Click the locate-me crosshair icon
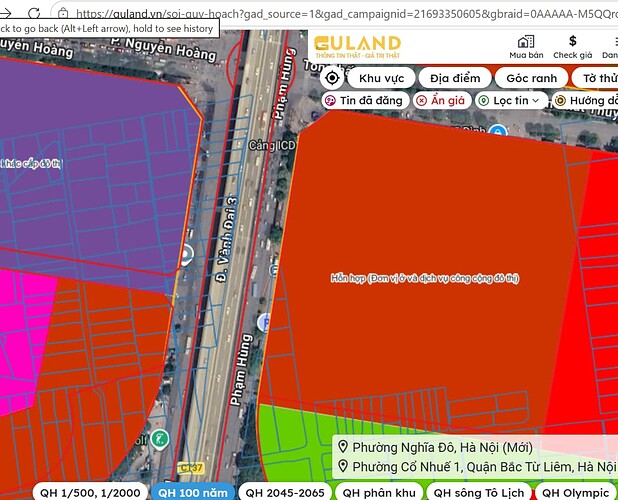618x500 pixels. click(x=332, y=78)
